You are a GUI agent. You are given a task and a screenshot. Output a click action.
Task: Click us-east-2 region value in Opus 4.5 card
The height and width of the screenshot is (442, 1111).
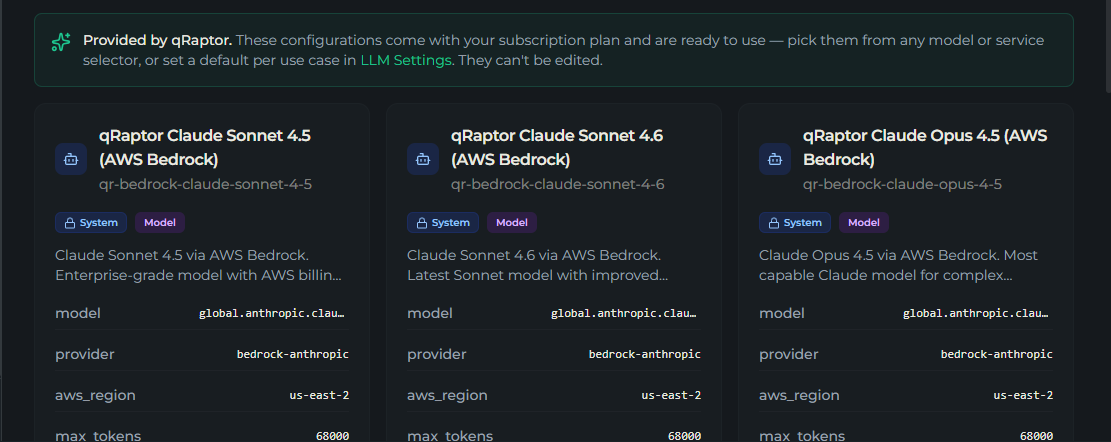[x=1023, y=395]
